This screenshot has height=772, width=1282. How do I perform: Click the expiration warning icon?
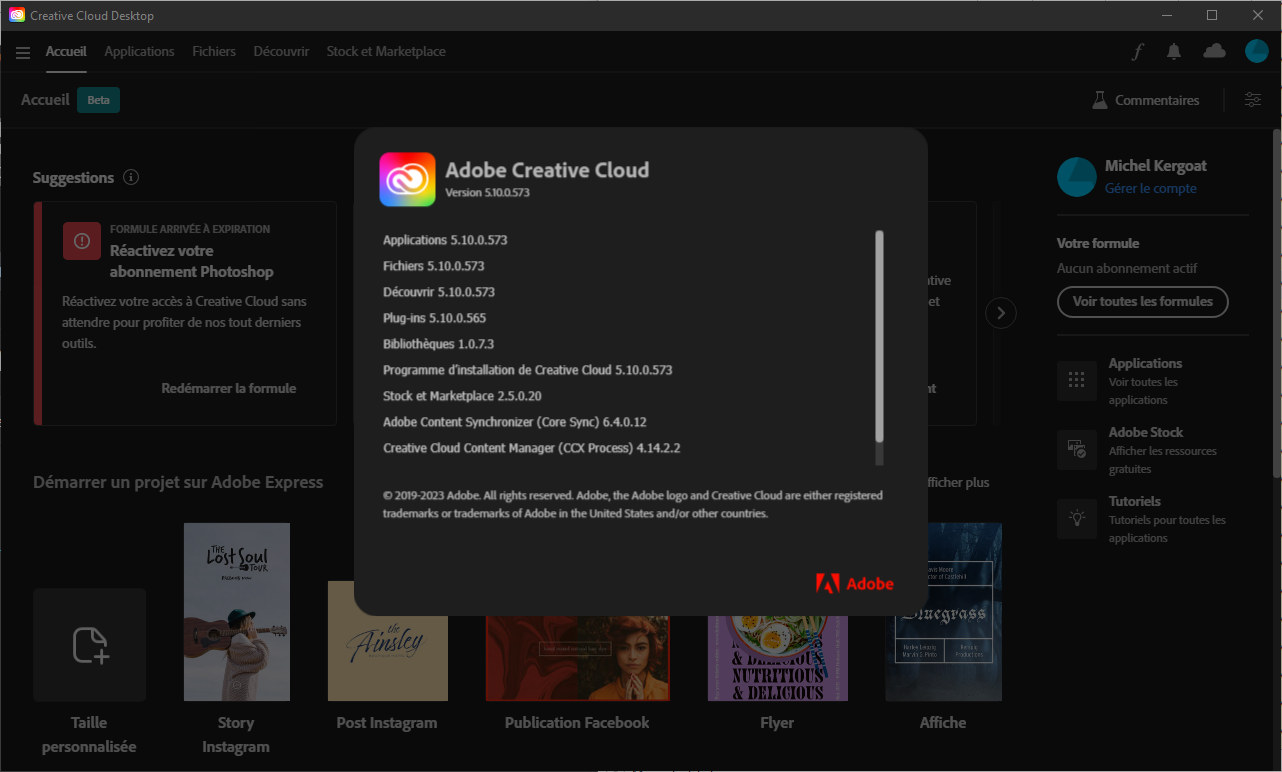(81, 240)
